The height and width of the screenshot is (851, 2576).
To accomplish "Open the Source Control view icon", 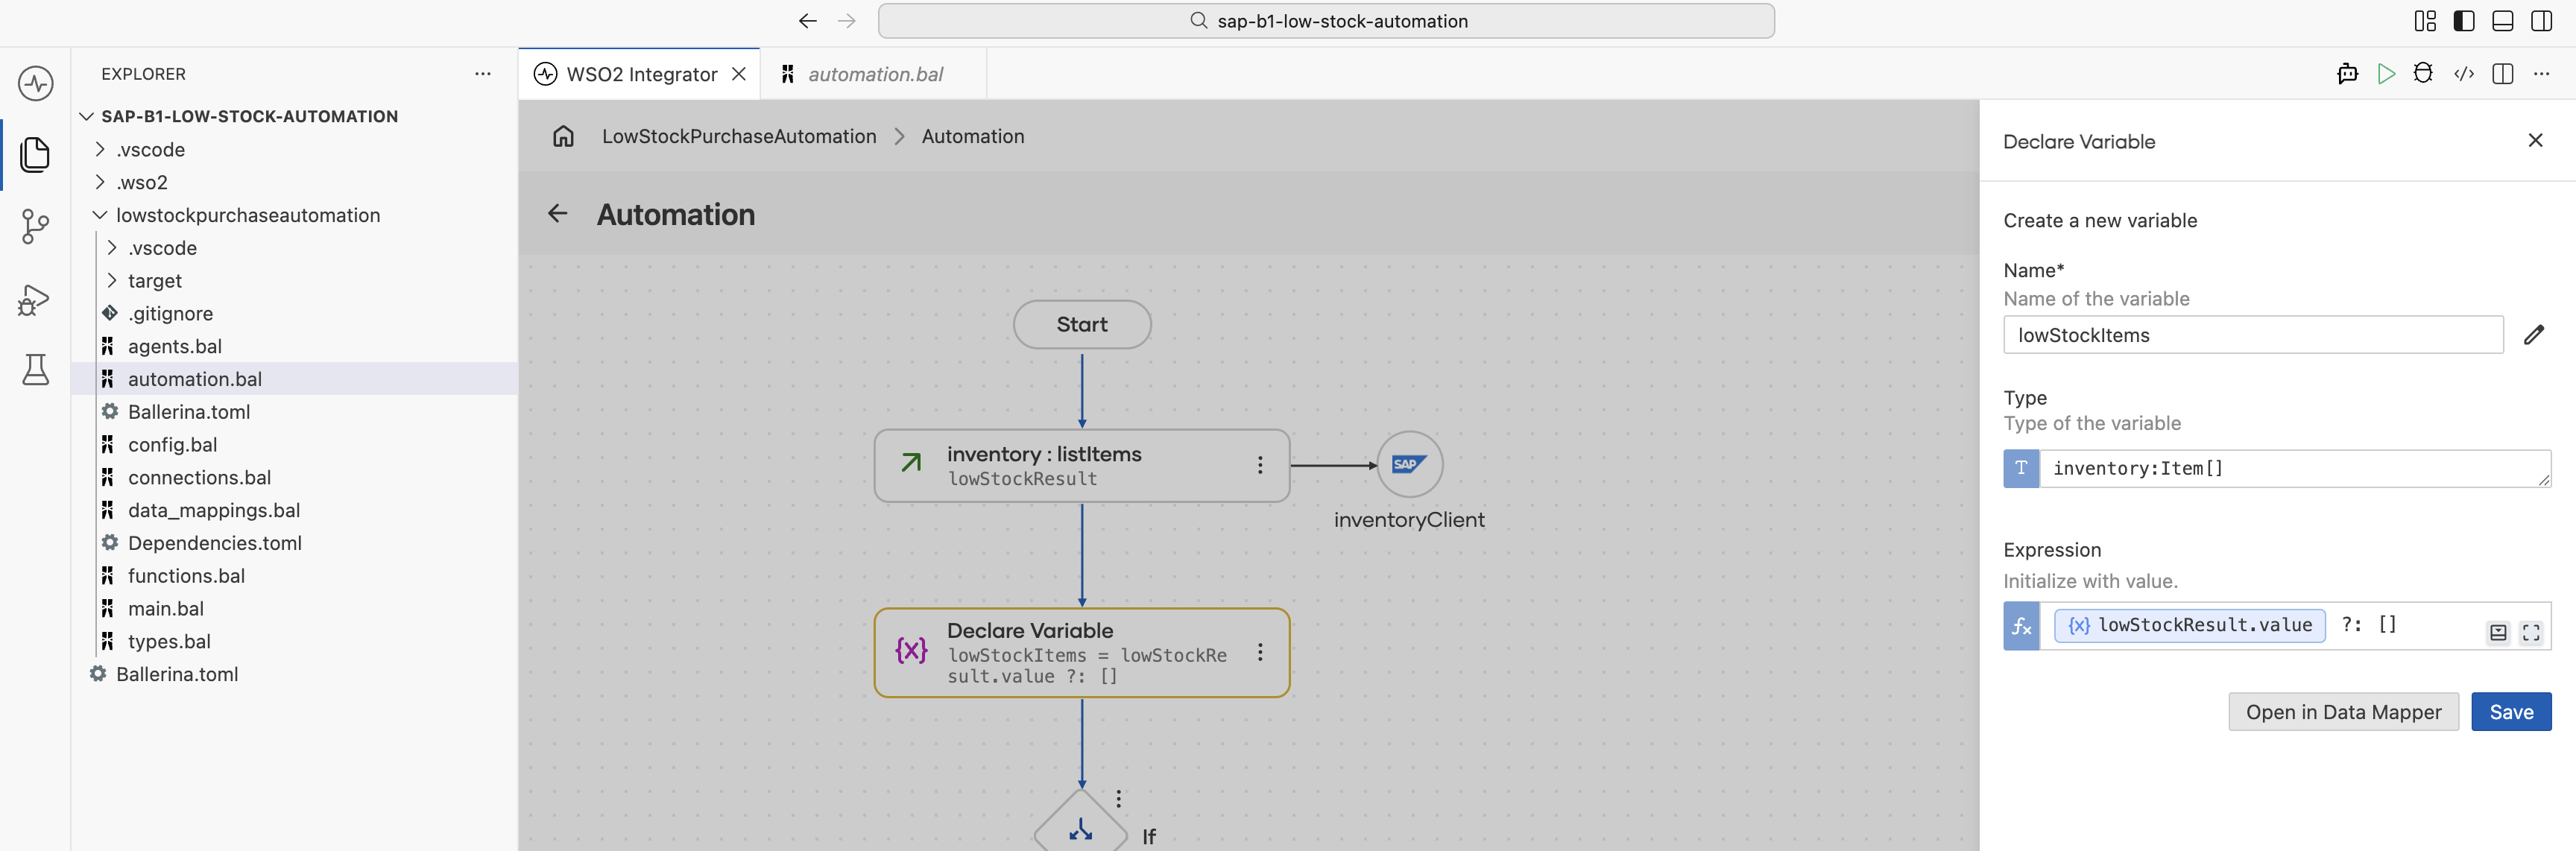I will pyautogui.click(x=36, y=227).
